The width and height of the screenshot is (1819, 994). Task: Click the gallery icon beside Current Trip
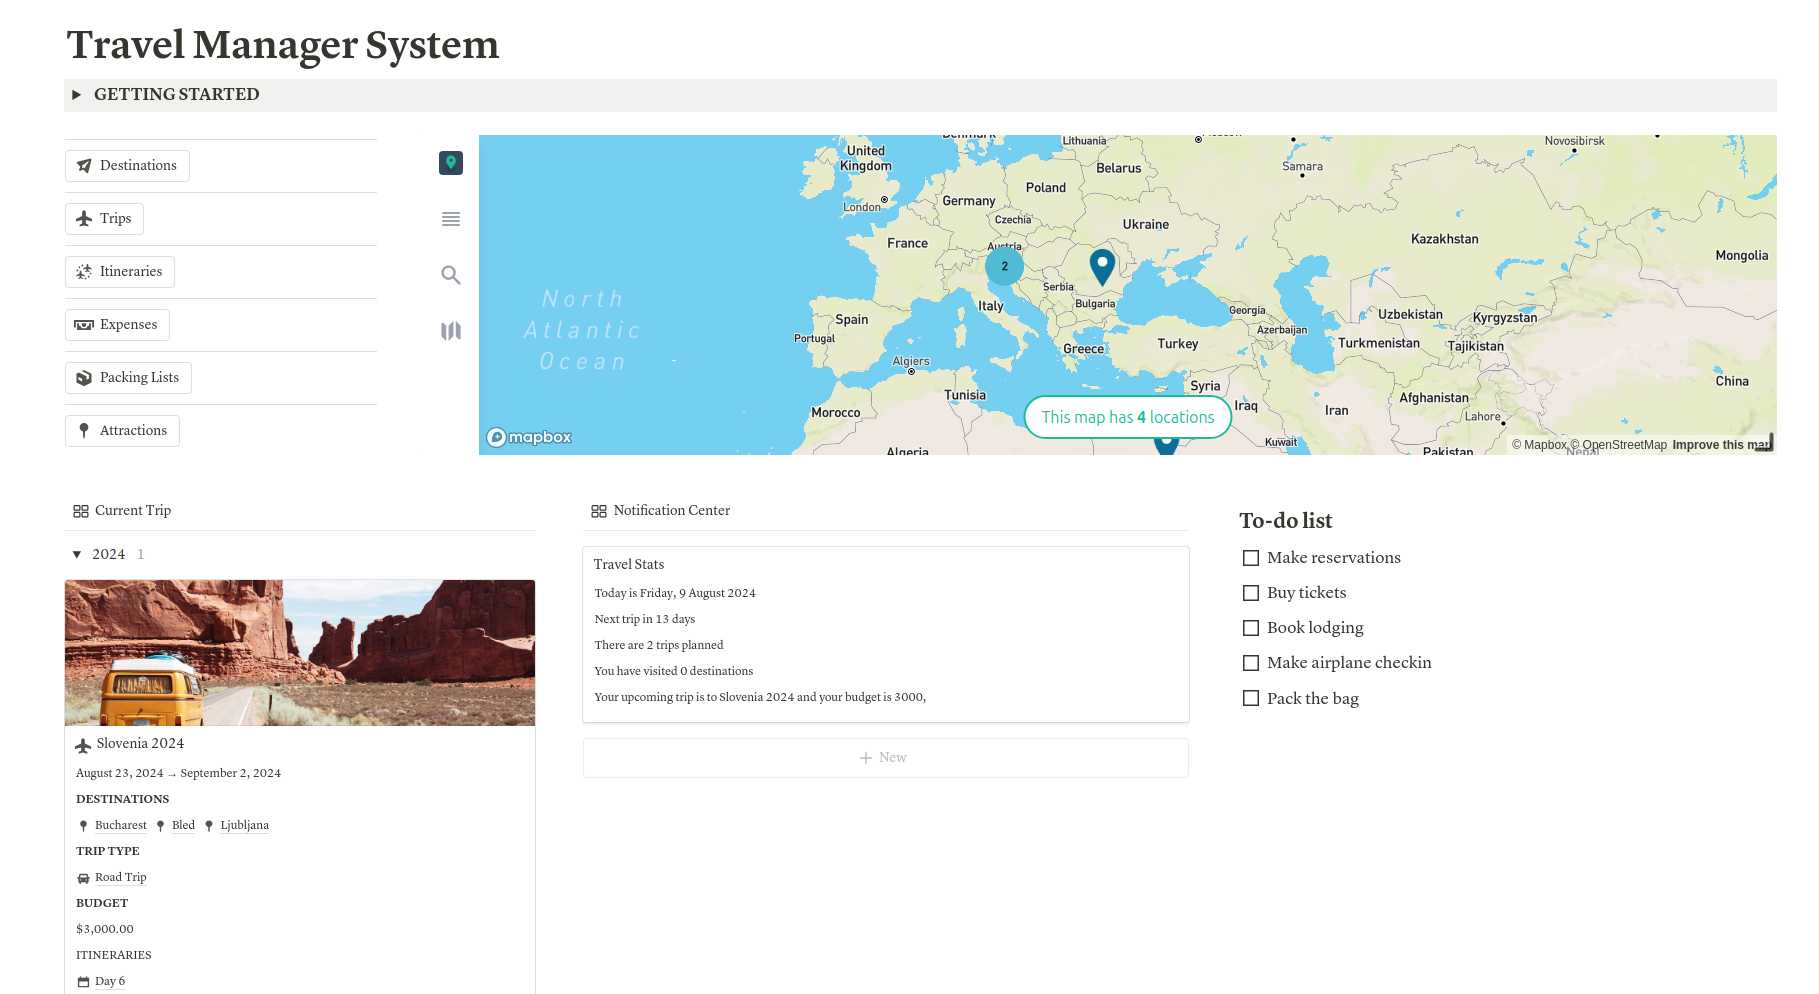point(81,511)
